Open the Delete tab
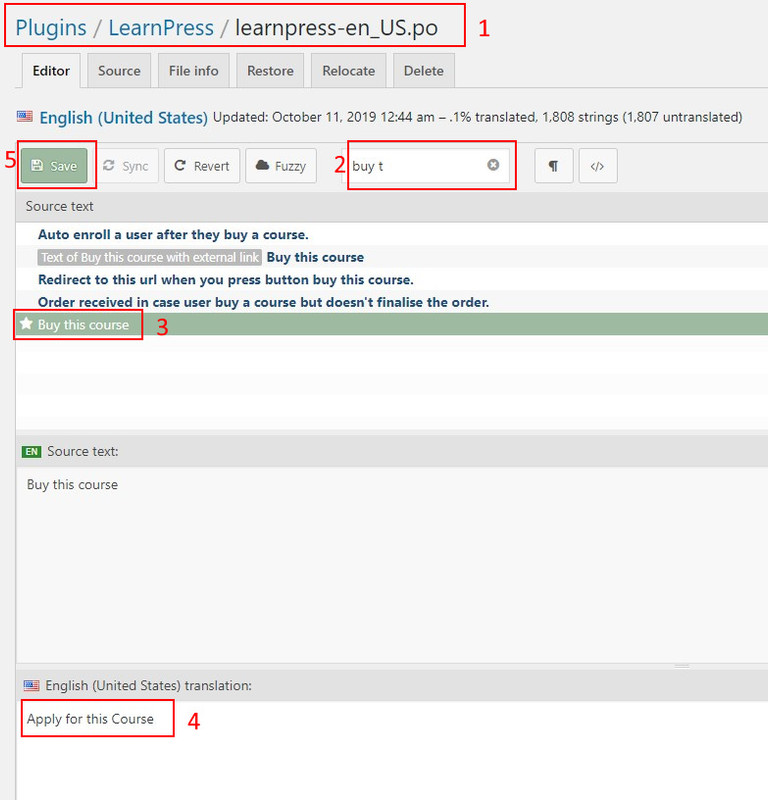 [x=424, y=71]
